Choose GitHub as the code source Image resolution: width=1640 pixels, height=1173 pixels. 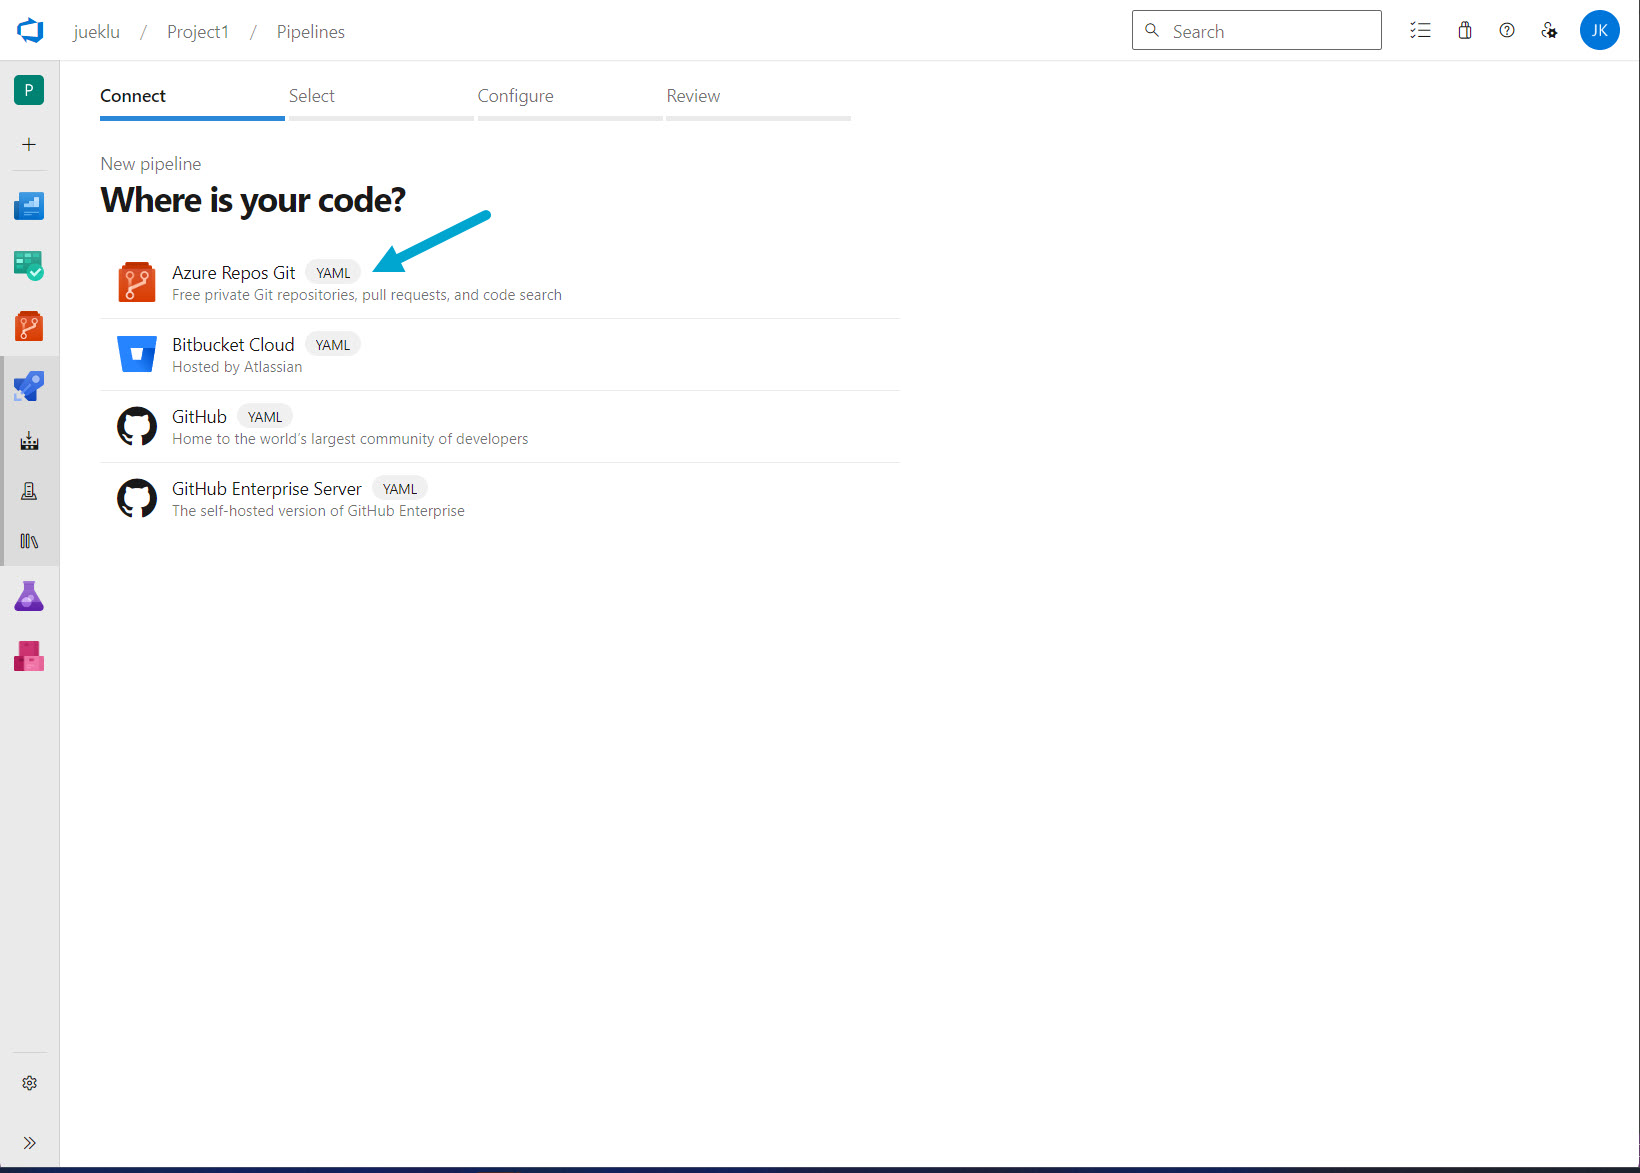pyautogui.click(x=199, y=416)
